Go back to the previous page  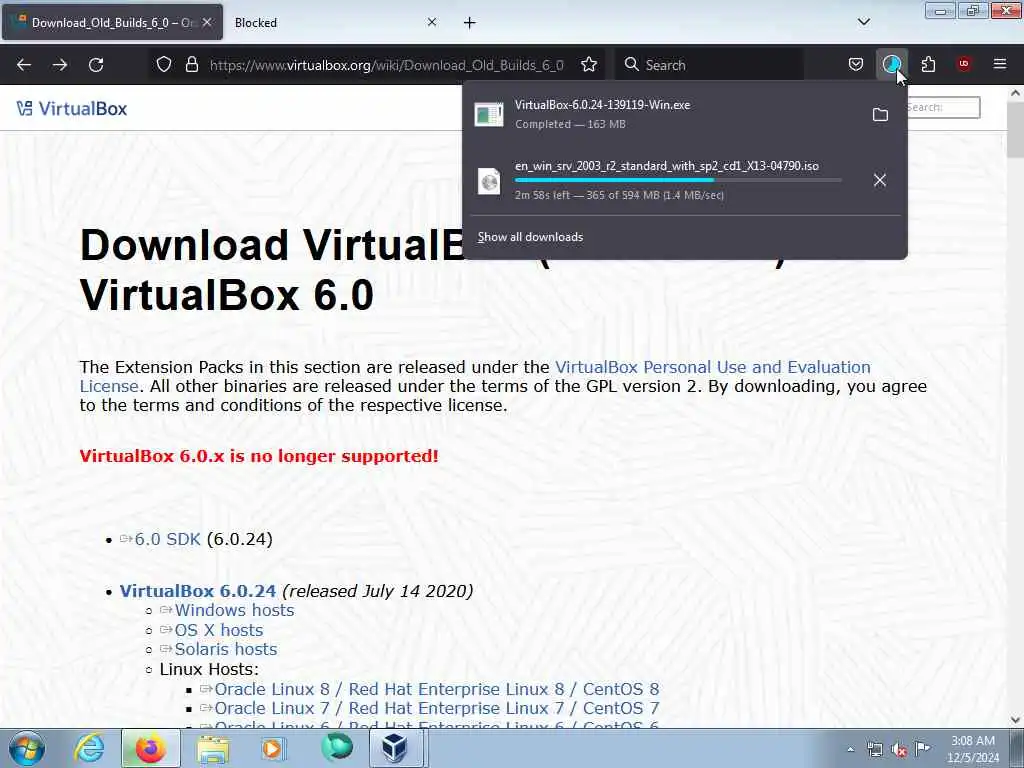(24, 65)
